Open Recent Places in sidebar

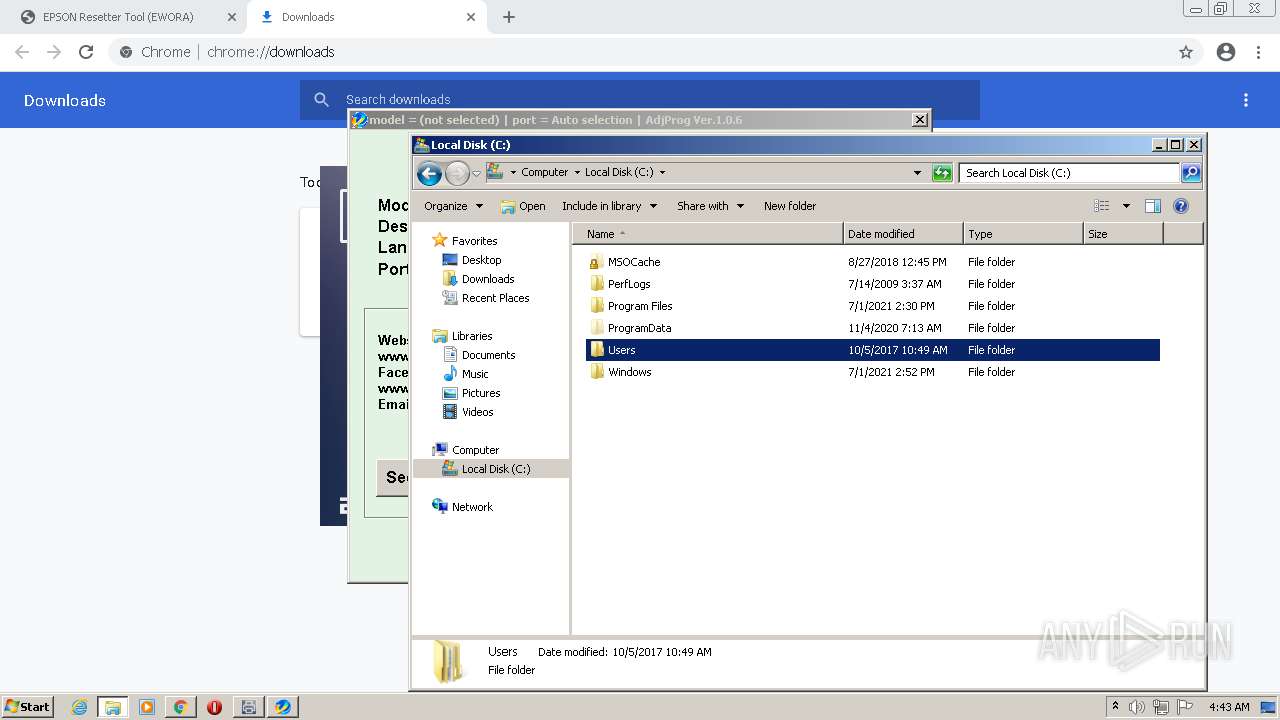tap(495, 298)
